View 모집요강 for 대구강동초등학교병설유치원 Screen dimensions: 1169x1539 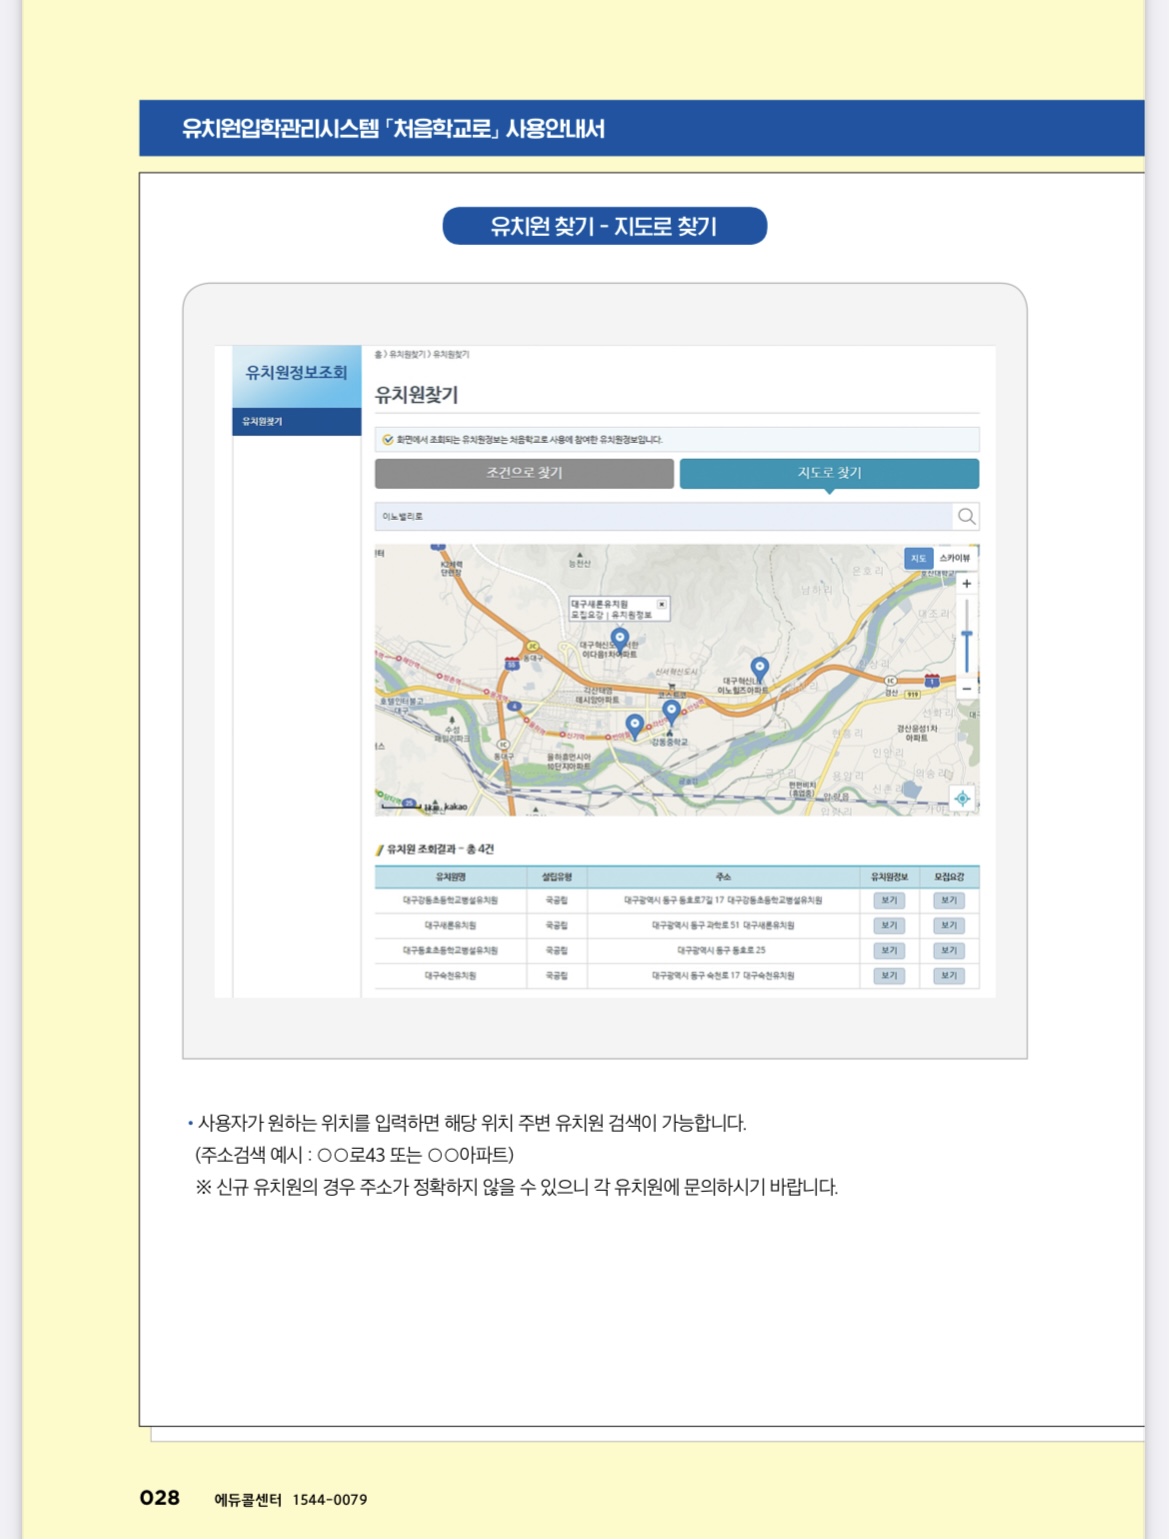point(949,900)
